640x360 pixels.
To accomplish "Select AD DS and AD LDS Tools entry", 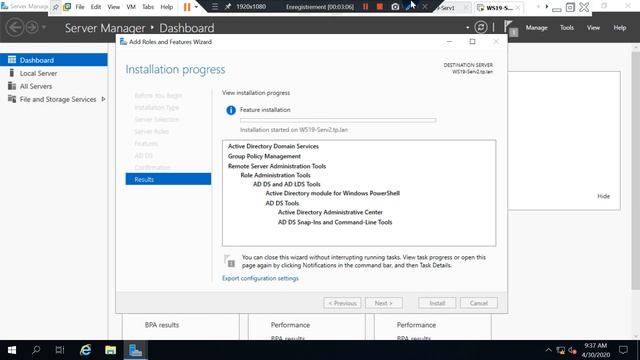I will coord(287,184).
